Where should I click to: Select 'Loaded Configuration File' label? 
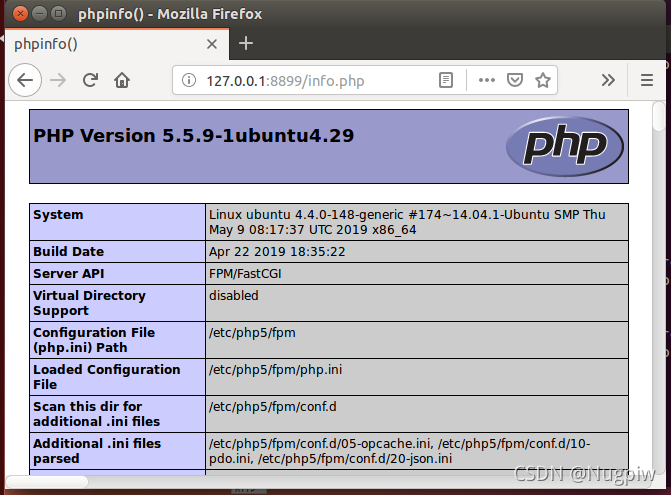coord(107,377)
